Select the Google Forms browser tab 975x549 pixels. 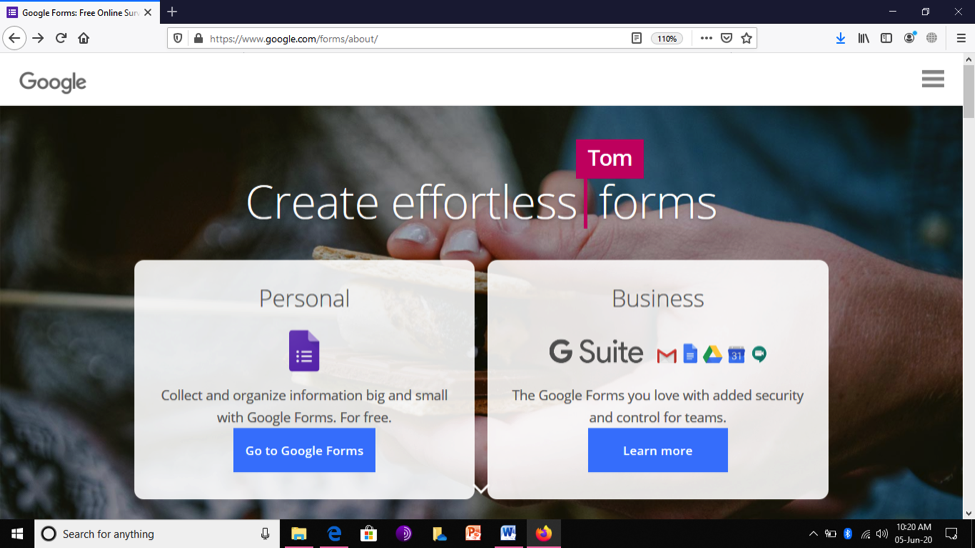coord(80,12)
